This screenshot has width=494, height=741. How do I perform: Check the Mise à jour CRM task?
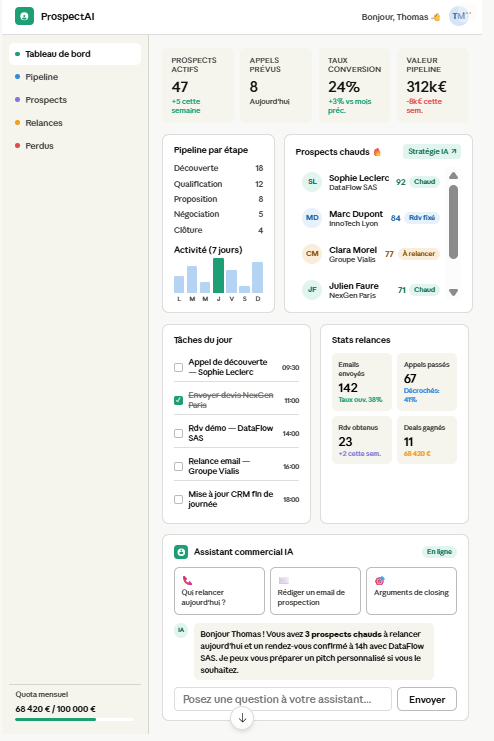pos(178,500)
